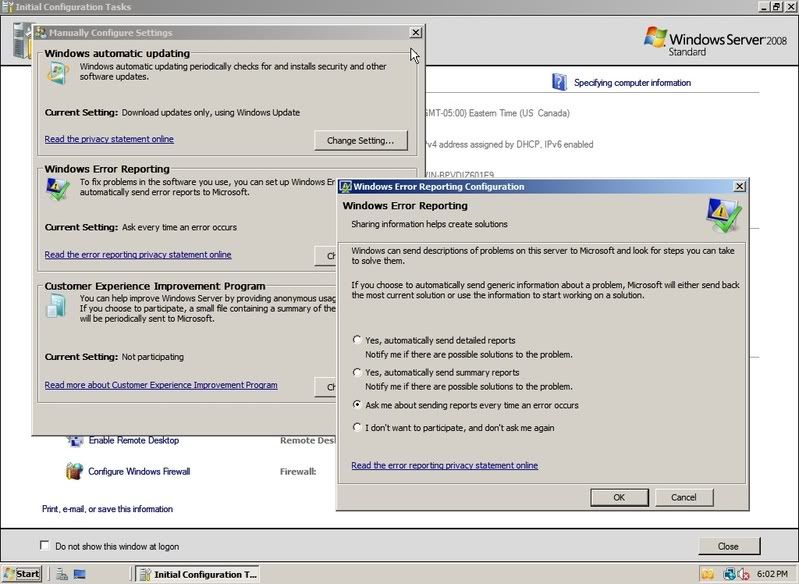
Task: Open the Start menu
Action: click(x=22, y=574)
